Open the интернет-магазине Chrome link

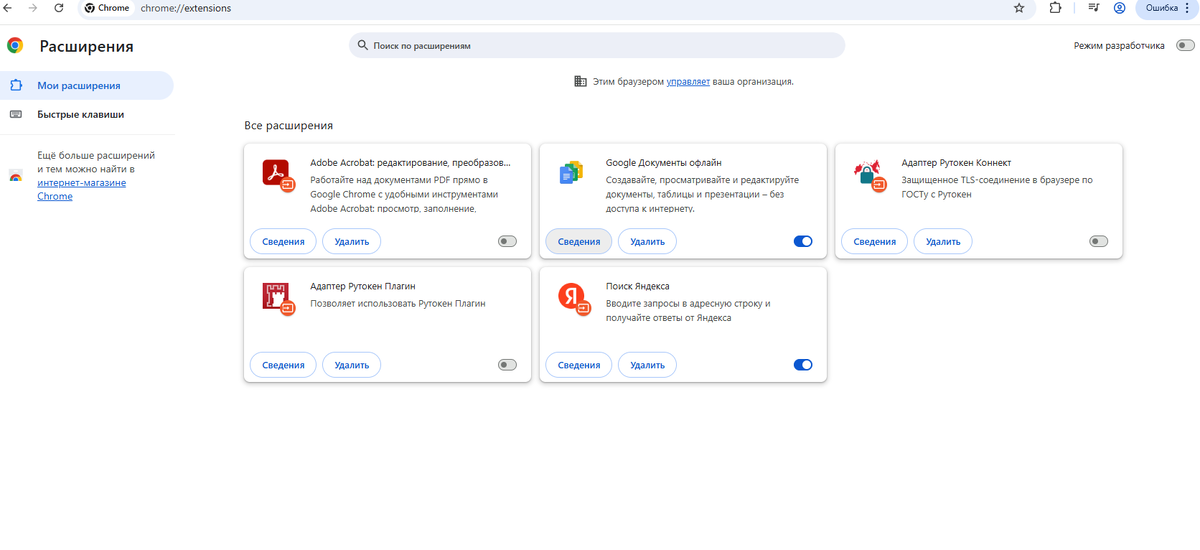tap(82, 190)
